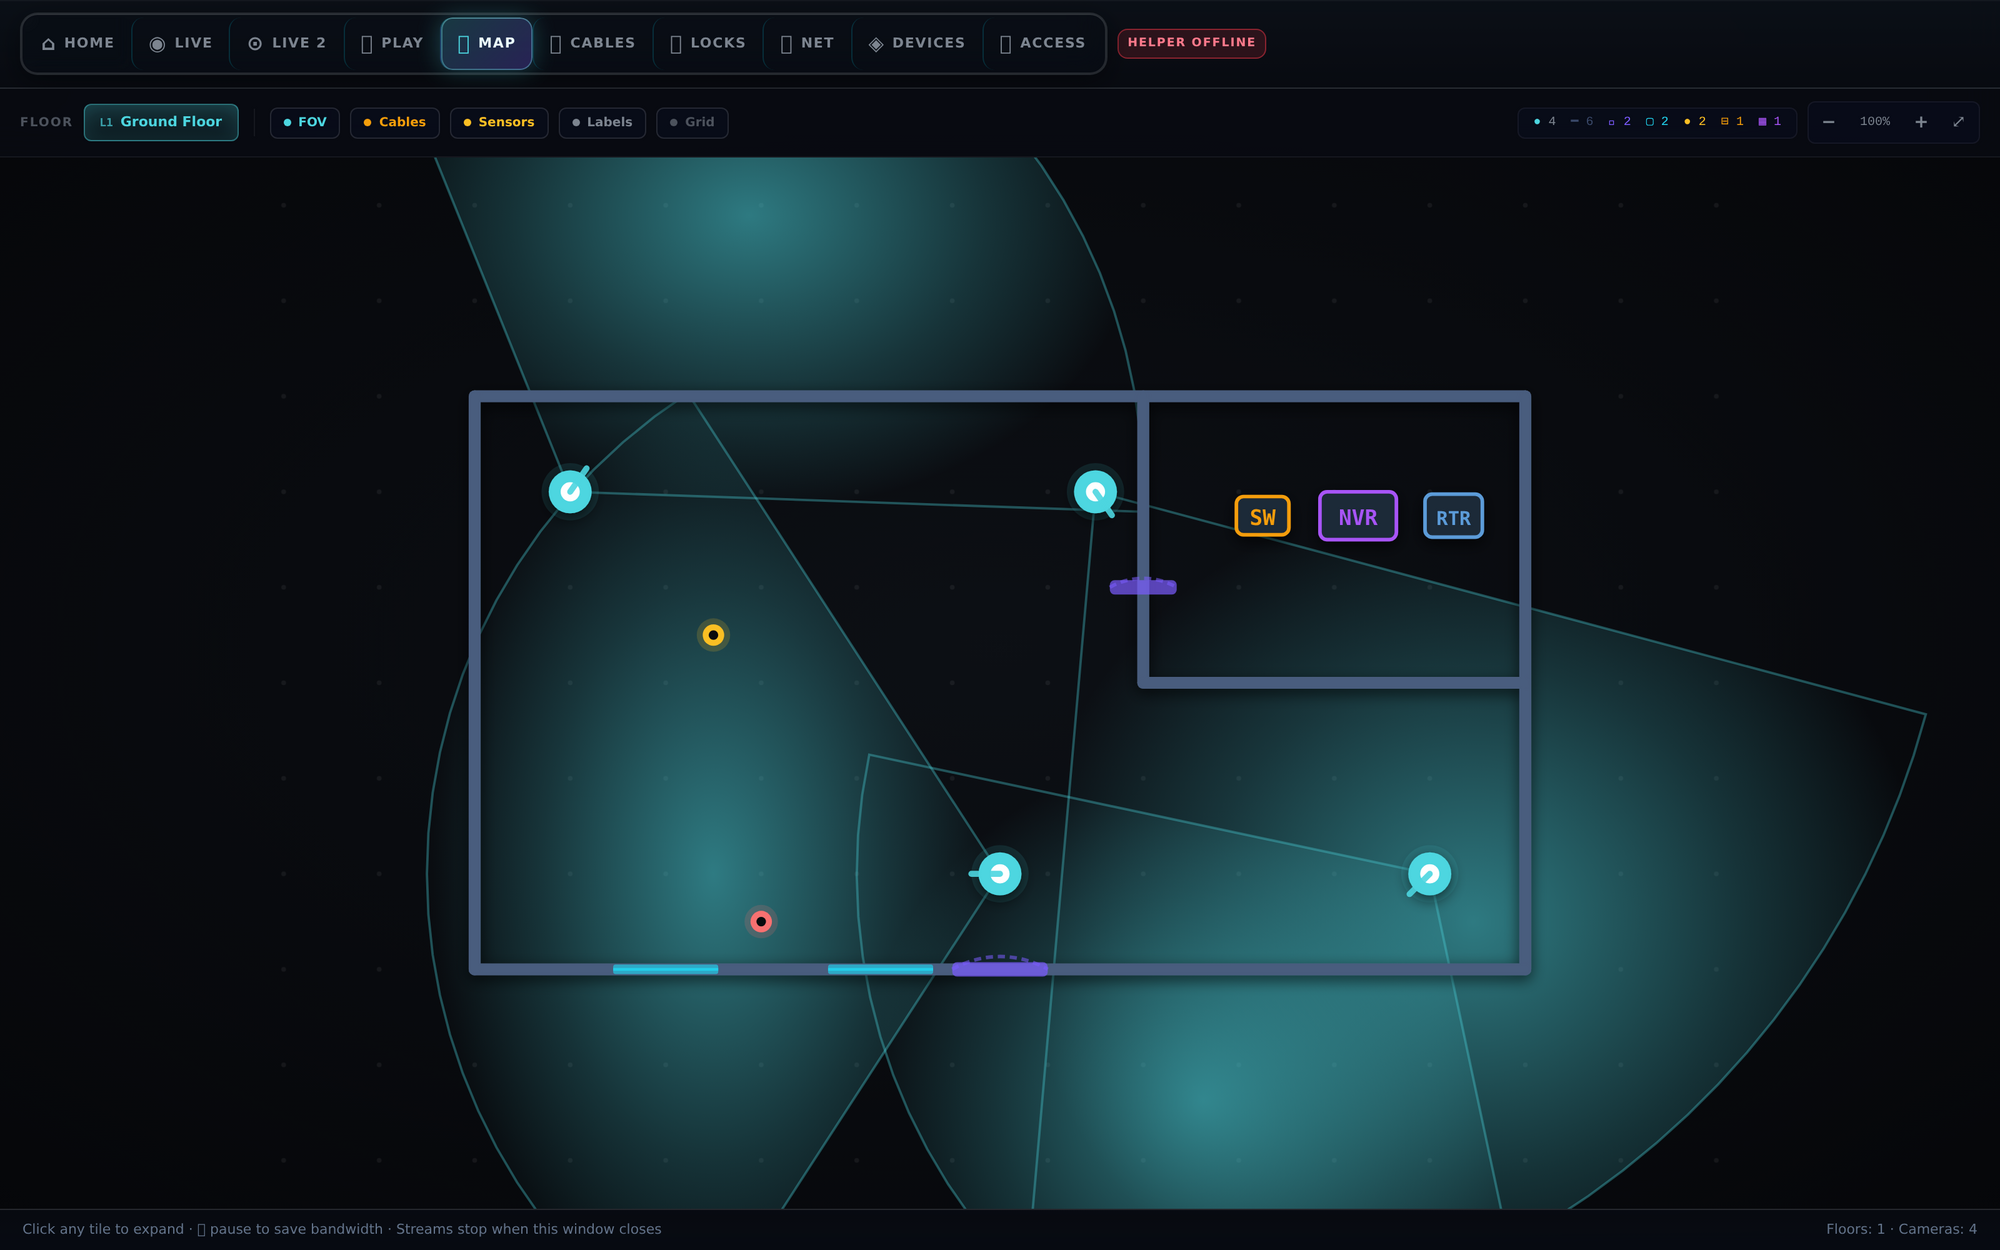Click the red sensor marker

point(761,921)
